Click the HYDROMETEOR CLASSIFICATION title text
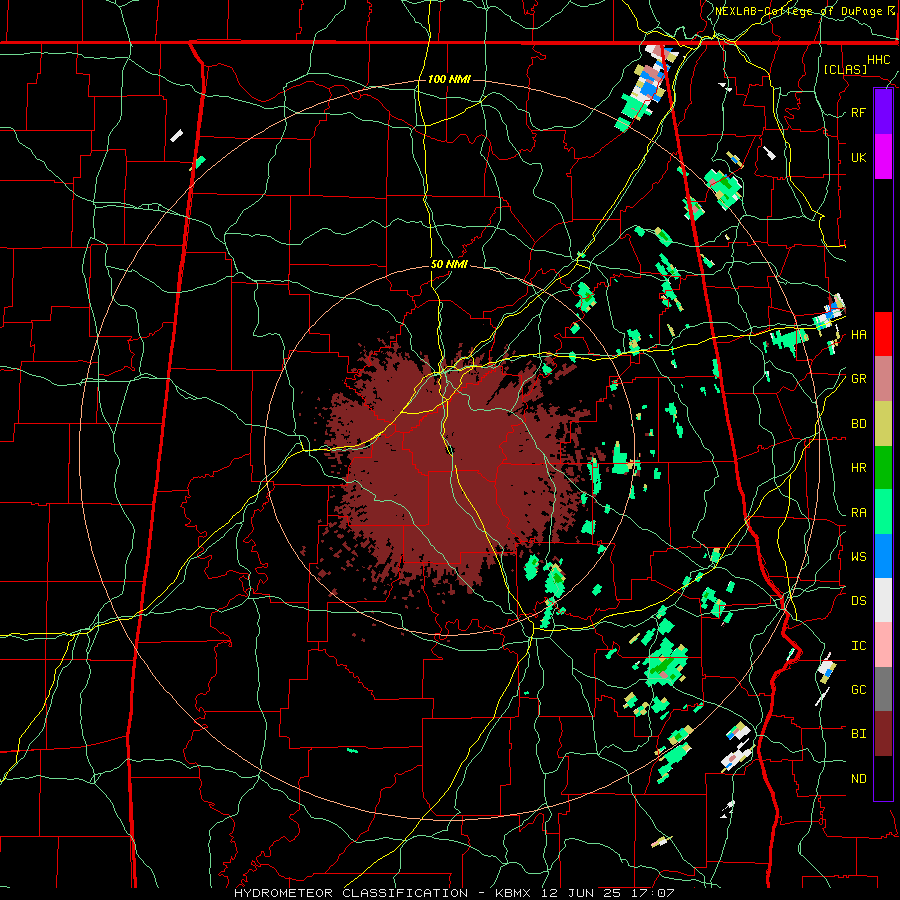 [x=351, y=893]
